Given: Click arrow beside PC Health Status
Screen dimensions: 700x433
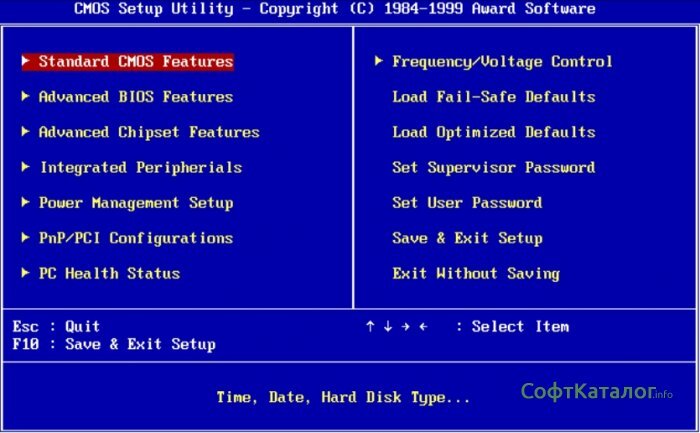Looking at the screenshot, I should [26, 273].
